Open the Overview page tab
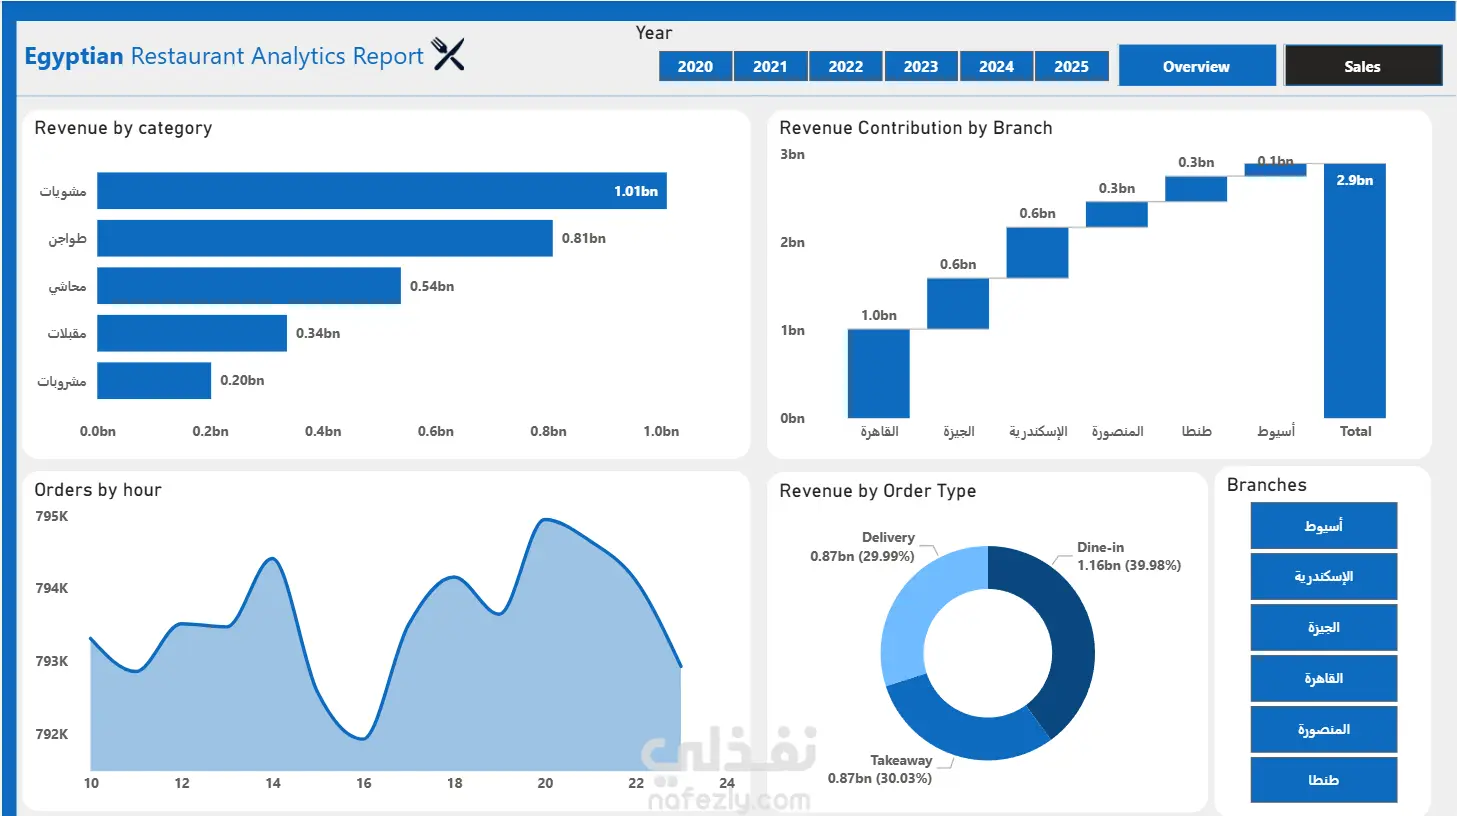The image size is (1457, 816). (1197, 66)
